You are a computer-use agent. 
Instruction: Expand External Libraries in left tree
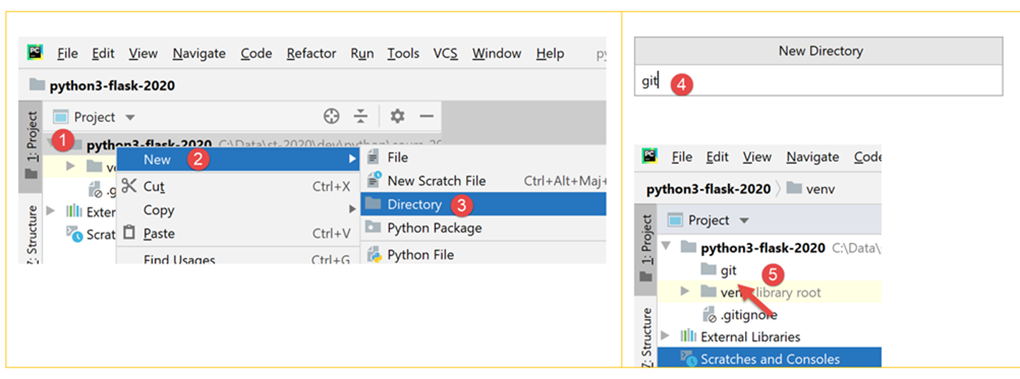[51, 211]
